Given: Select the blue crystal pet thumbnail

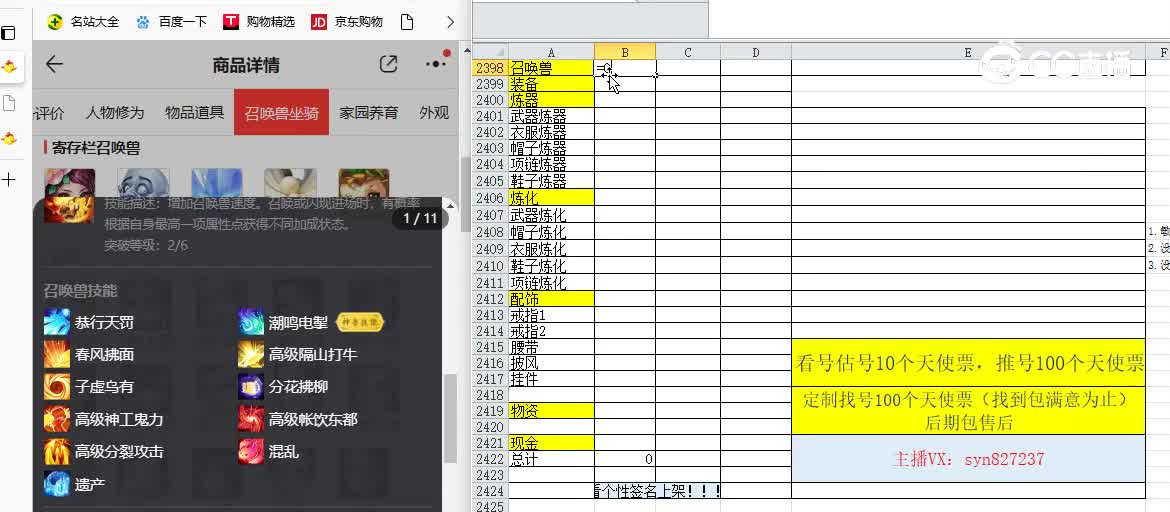Looking at the screenshot, I should (216, 182).
